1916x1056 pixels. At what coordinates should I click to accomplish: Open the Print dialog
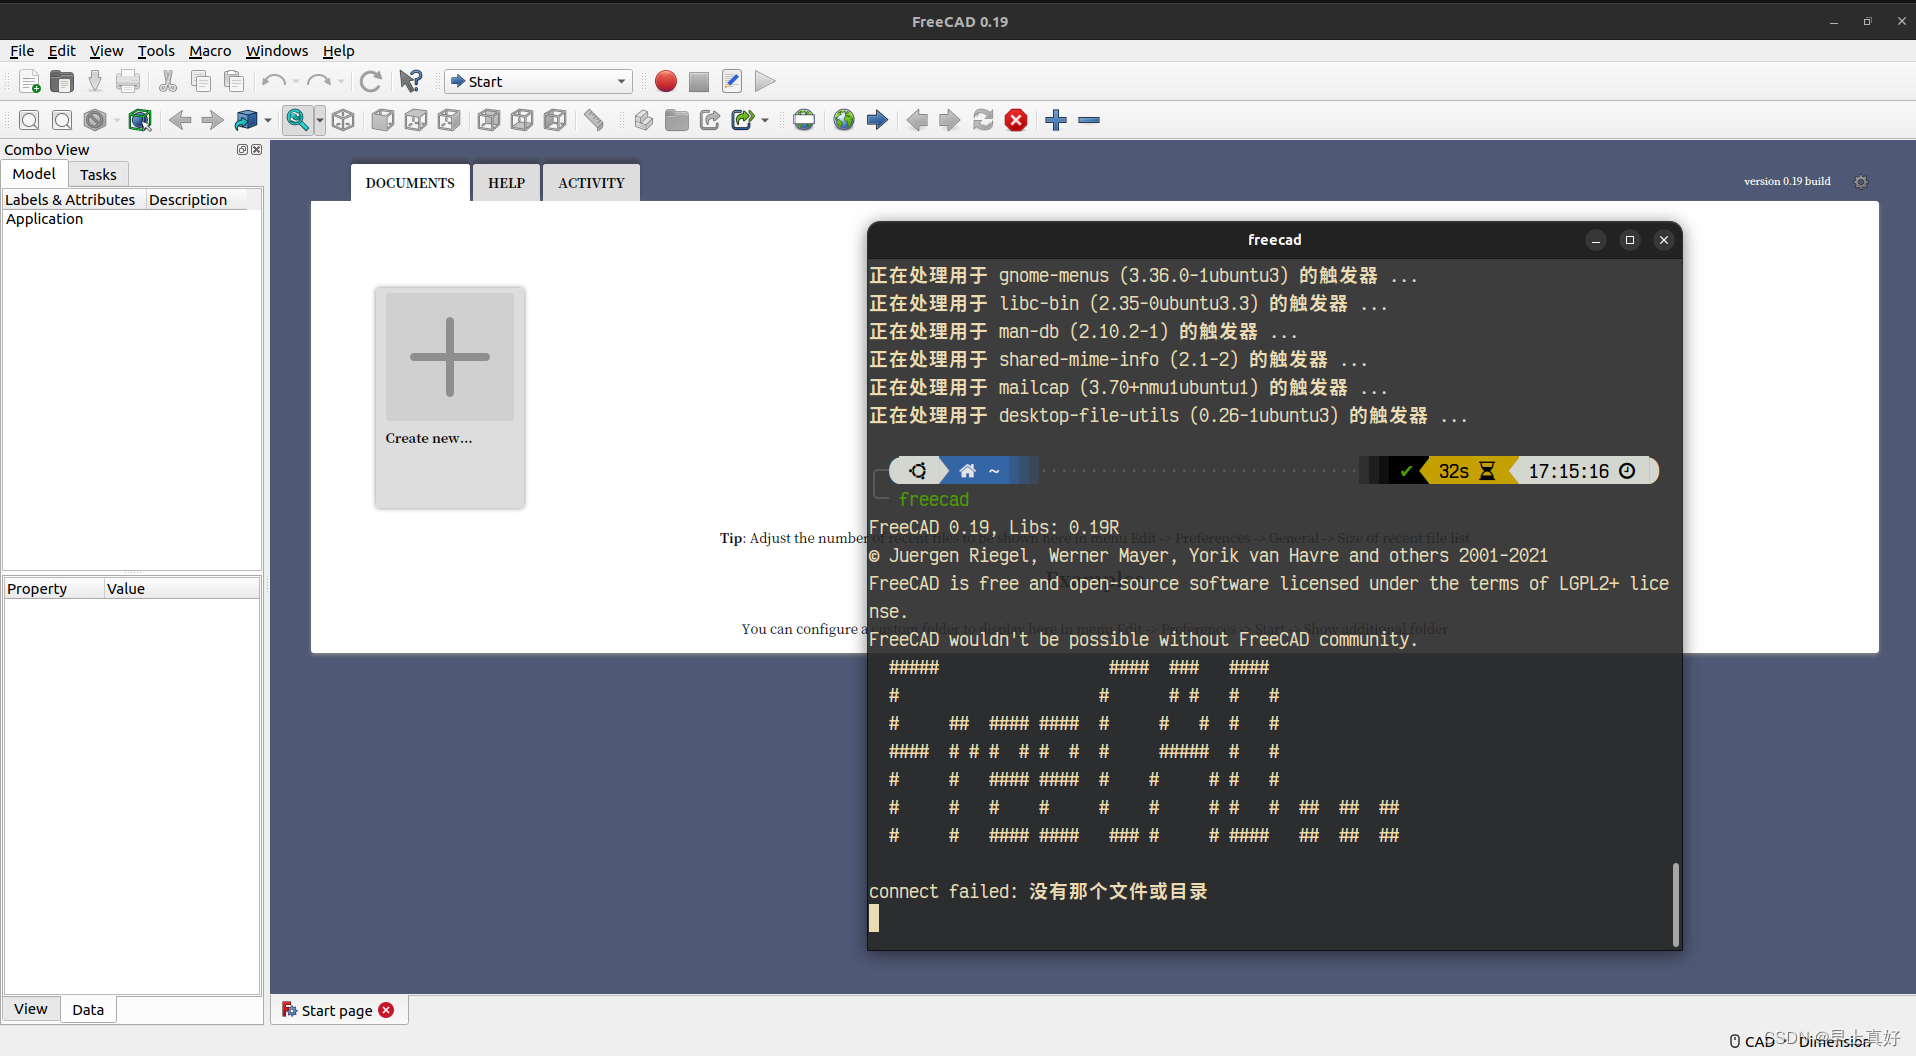pos(127,81)
